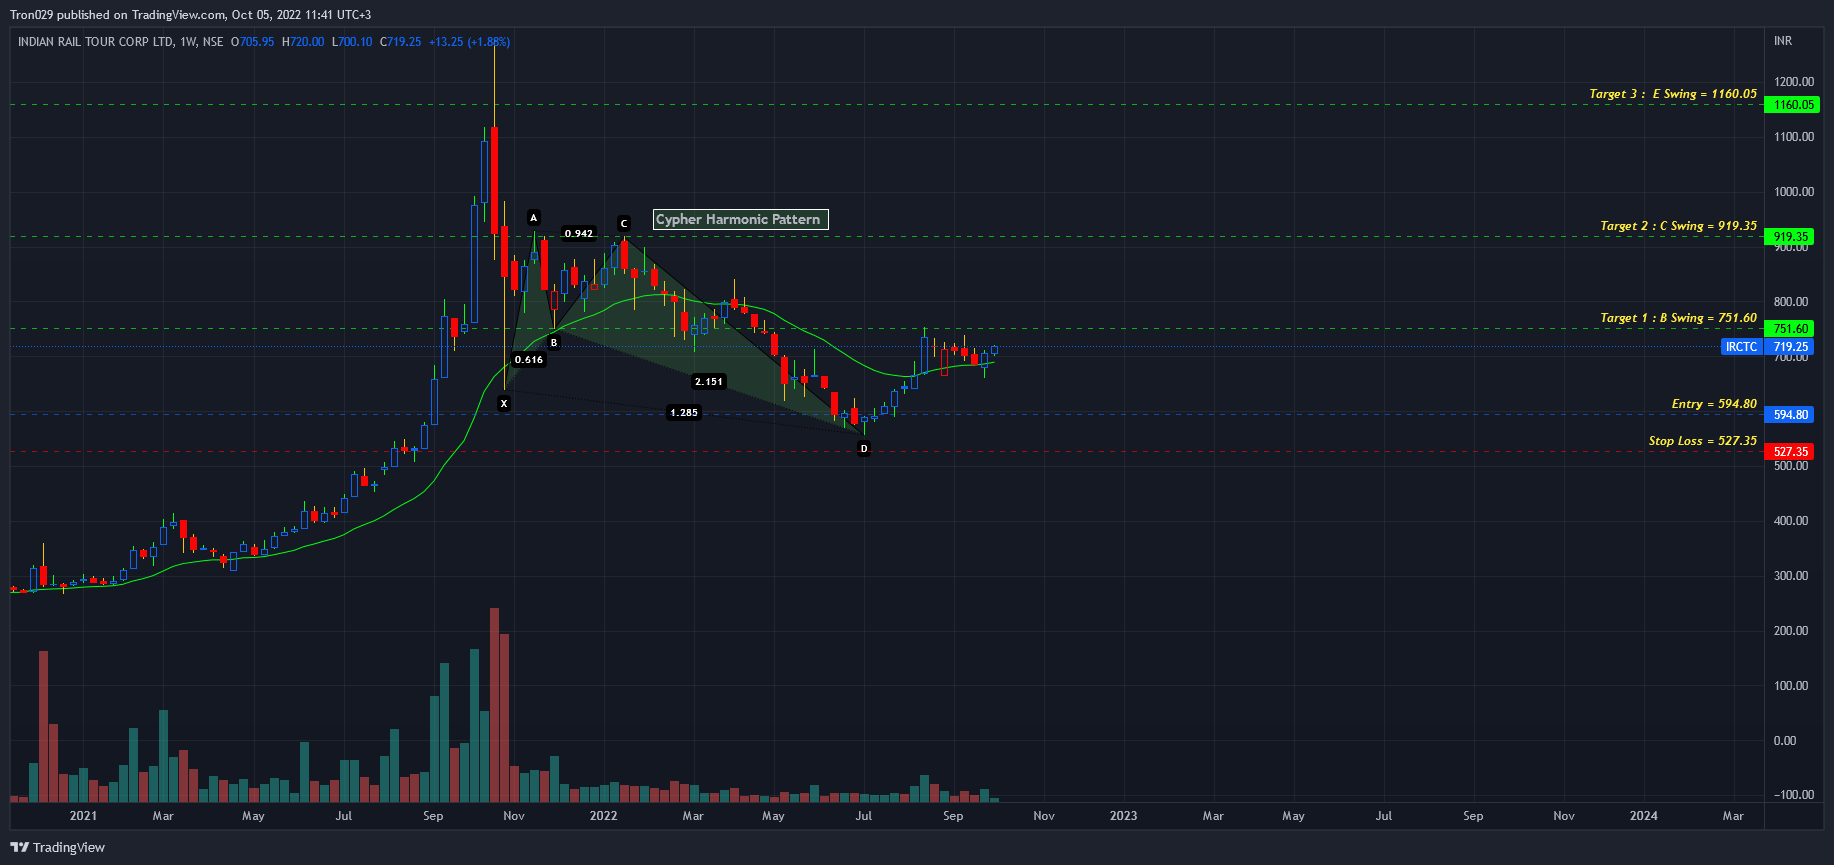
Task: Click the 2022 time axis label
Action: tap(603, 816)
